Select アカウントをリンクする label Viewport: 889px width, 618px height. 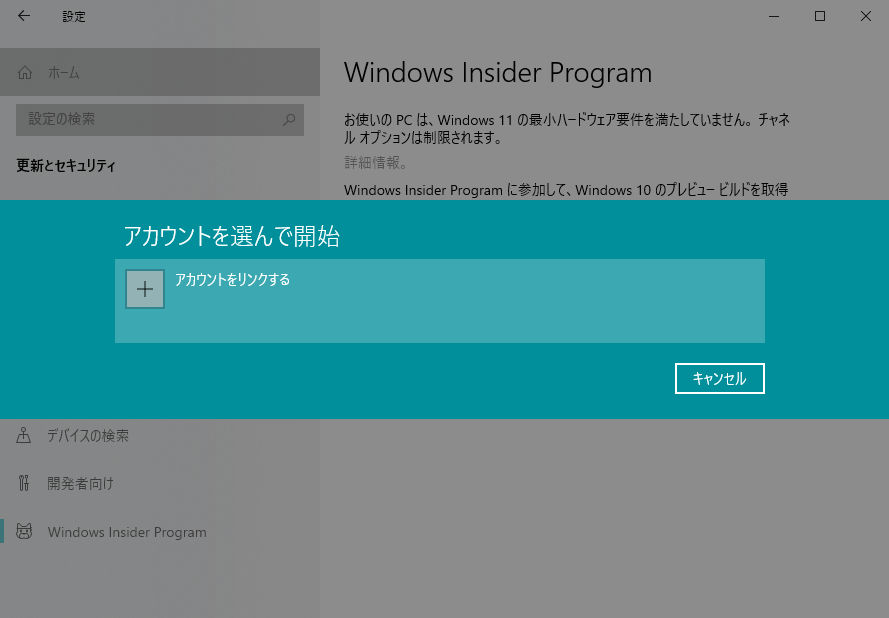232,280
